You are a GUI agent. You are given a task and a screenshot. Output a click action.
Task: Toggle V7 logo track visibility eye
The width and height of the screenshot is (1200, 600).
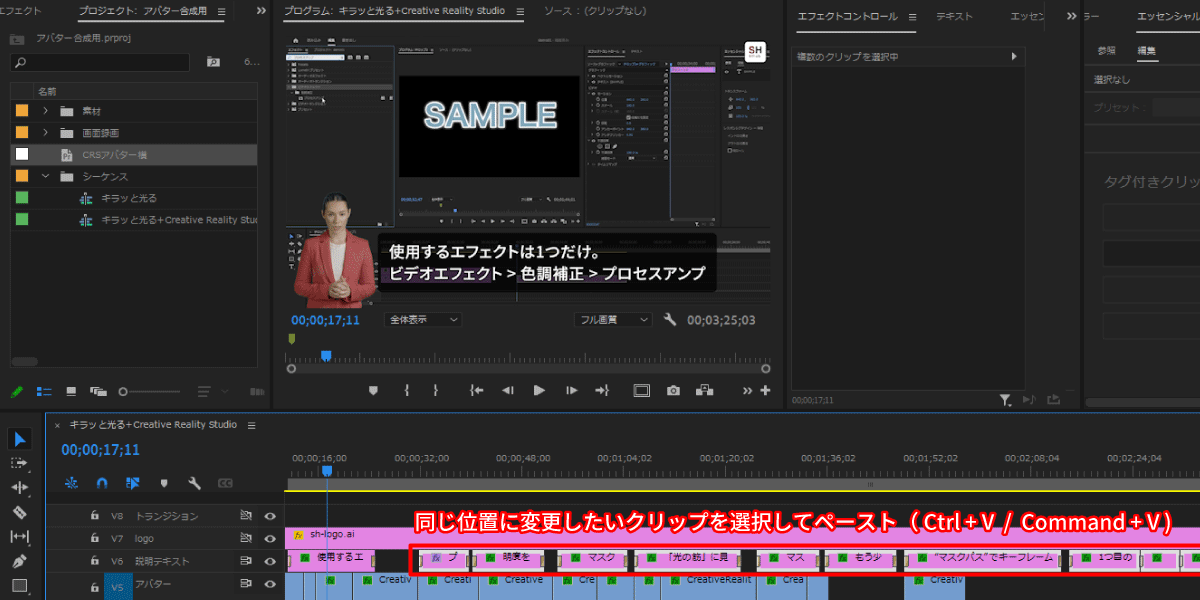269,538
